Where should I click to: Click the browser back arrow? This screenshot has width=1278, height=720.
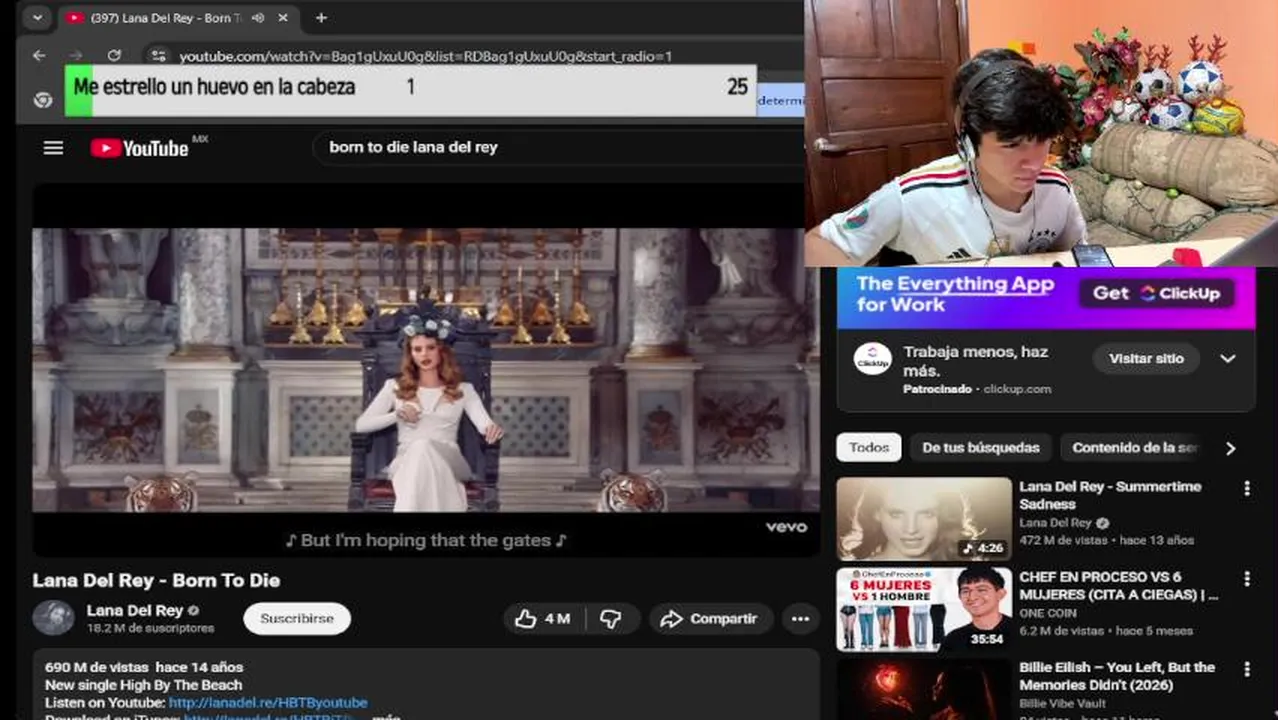(x=39, y=56)
